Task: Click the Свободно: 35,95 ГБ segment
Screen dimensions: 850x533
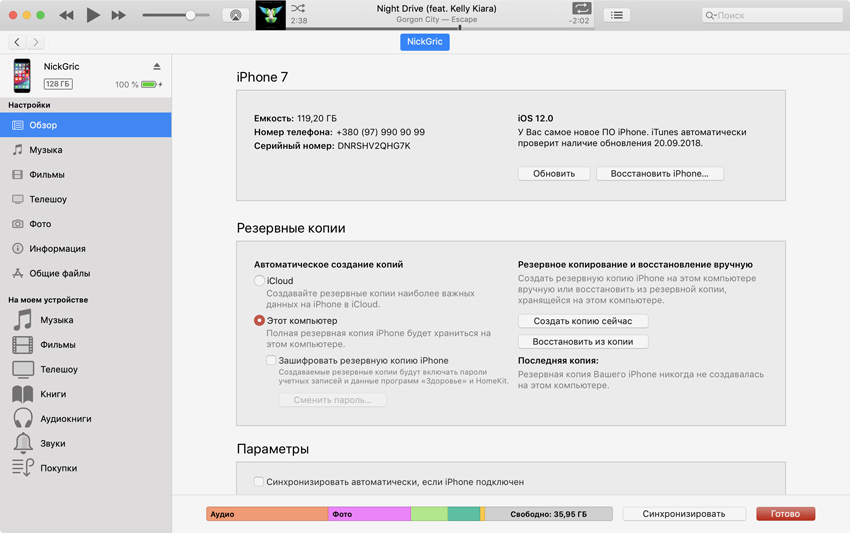Action: pos(549,514)
